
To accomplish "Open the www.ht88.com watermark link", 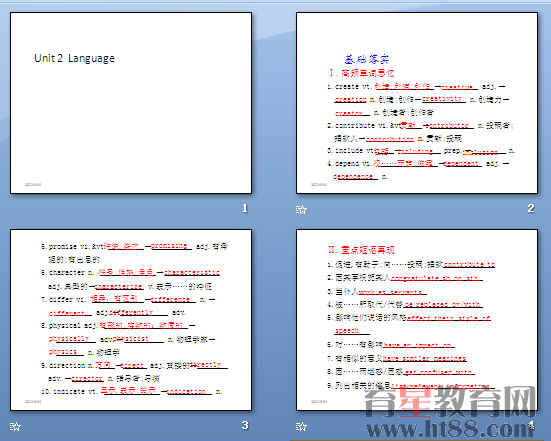I will [x=450, y=429].
